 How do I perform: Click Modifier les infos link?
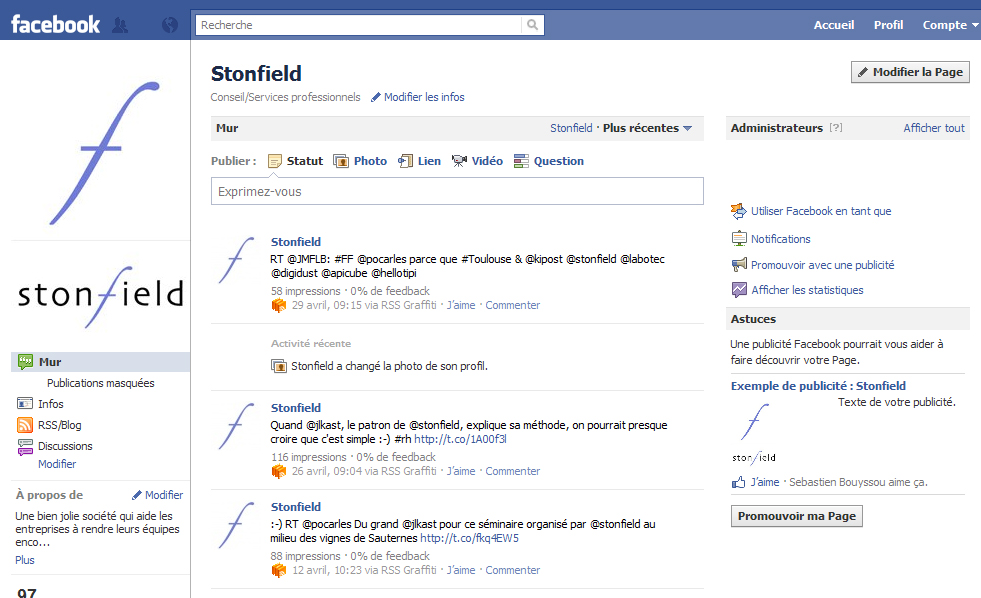tap(424, 97)
